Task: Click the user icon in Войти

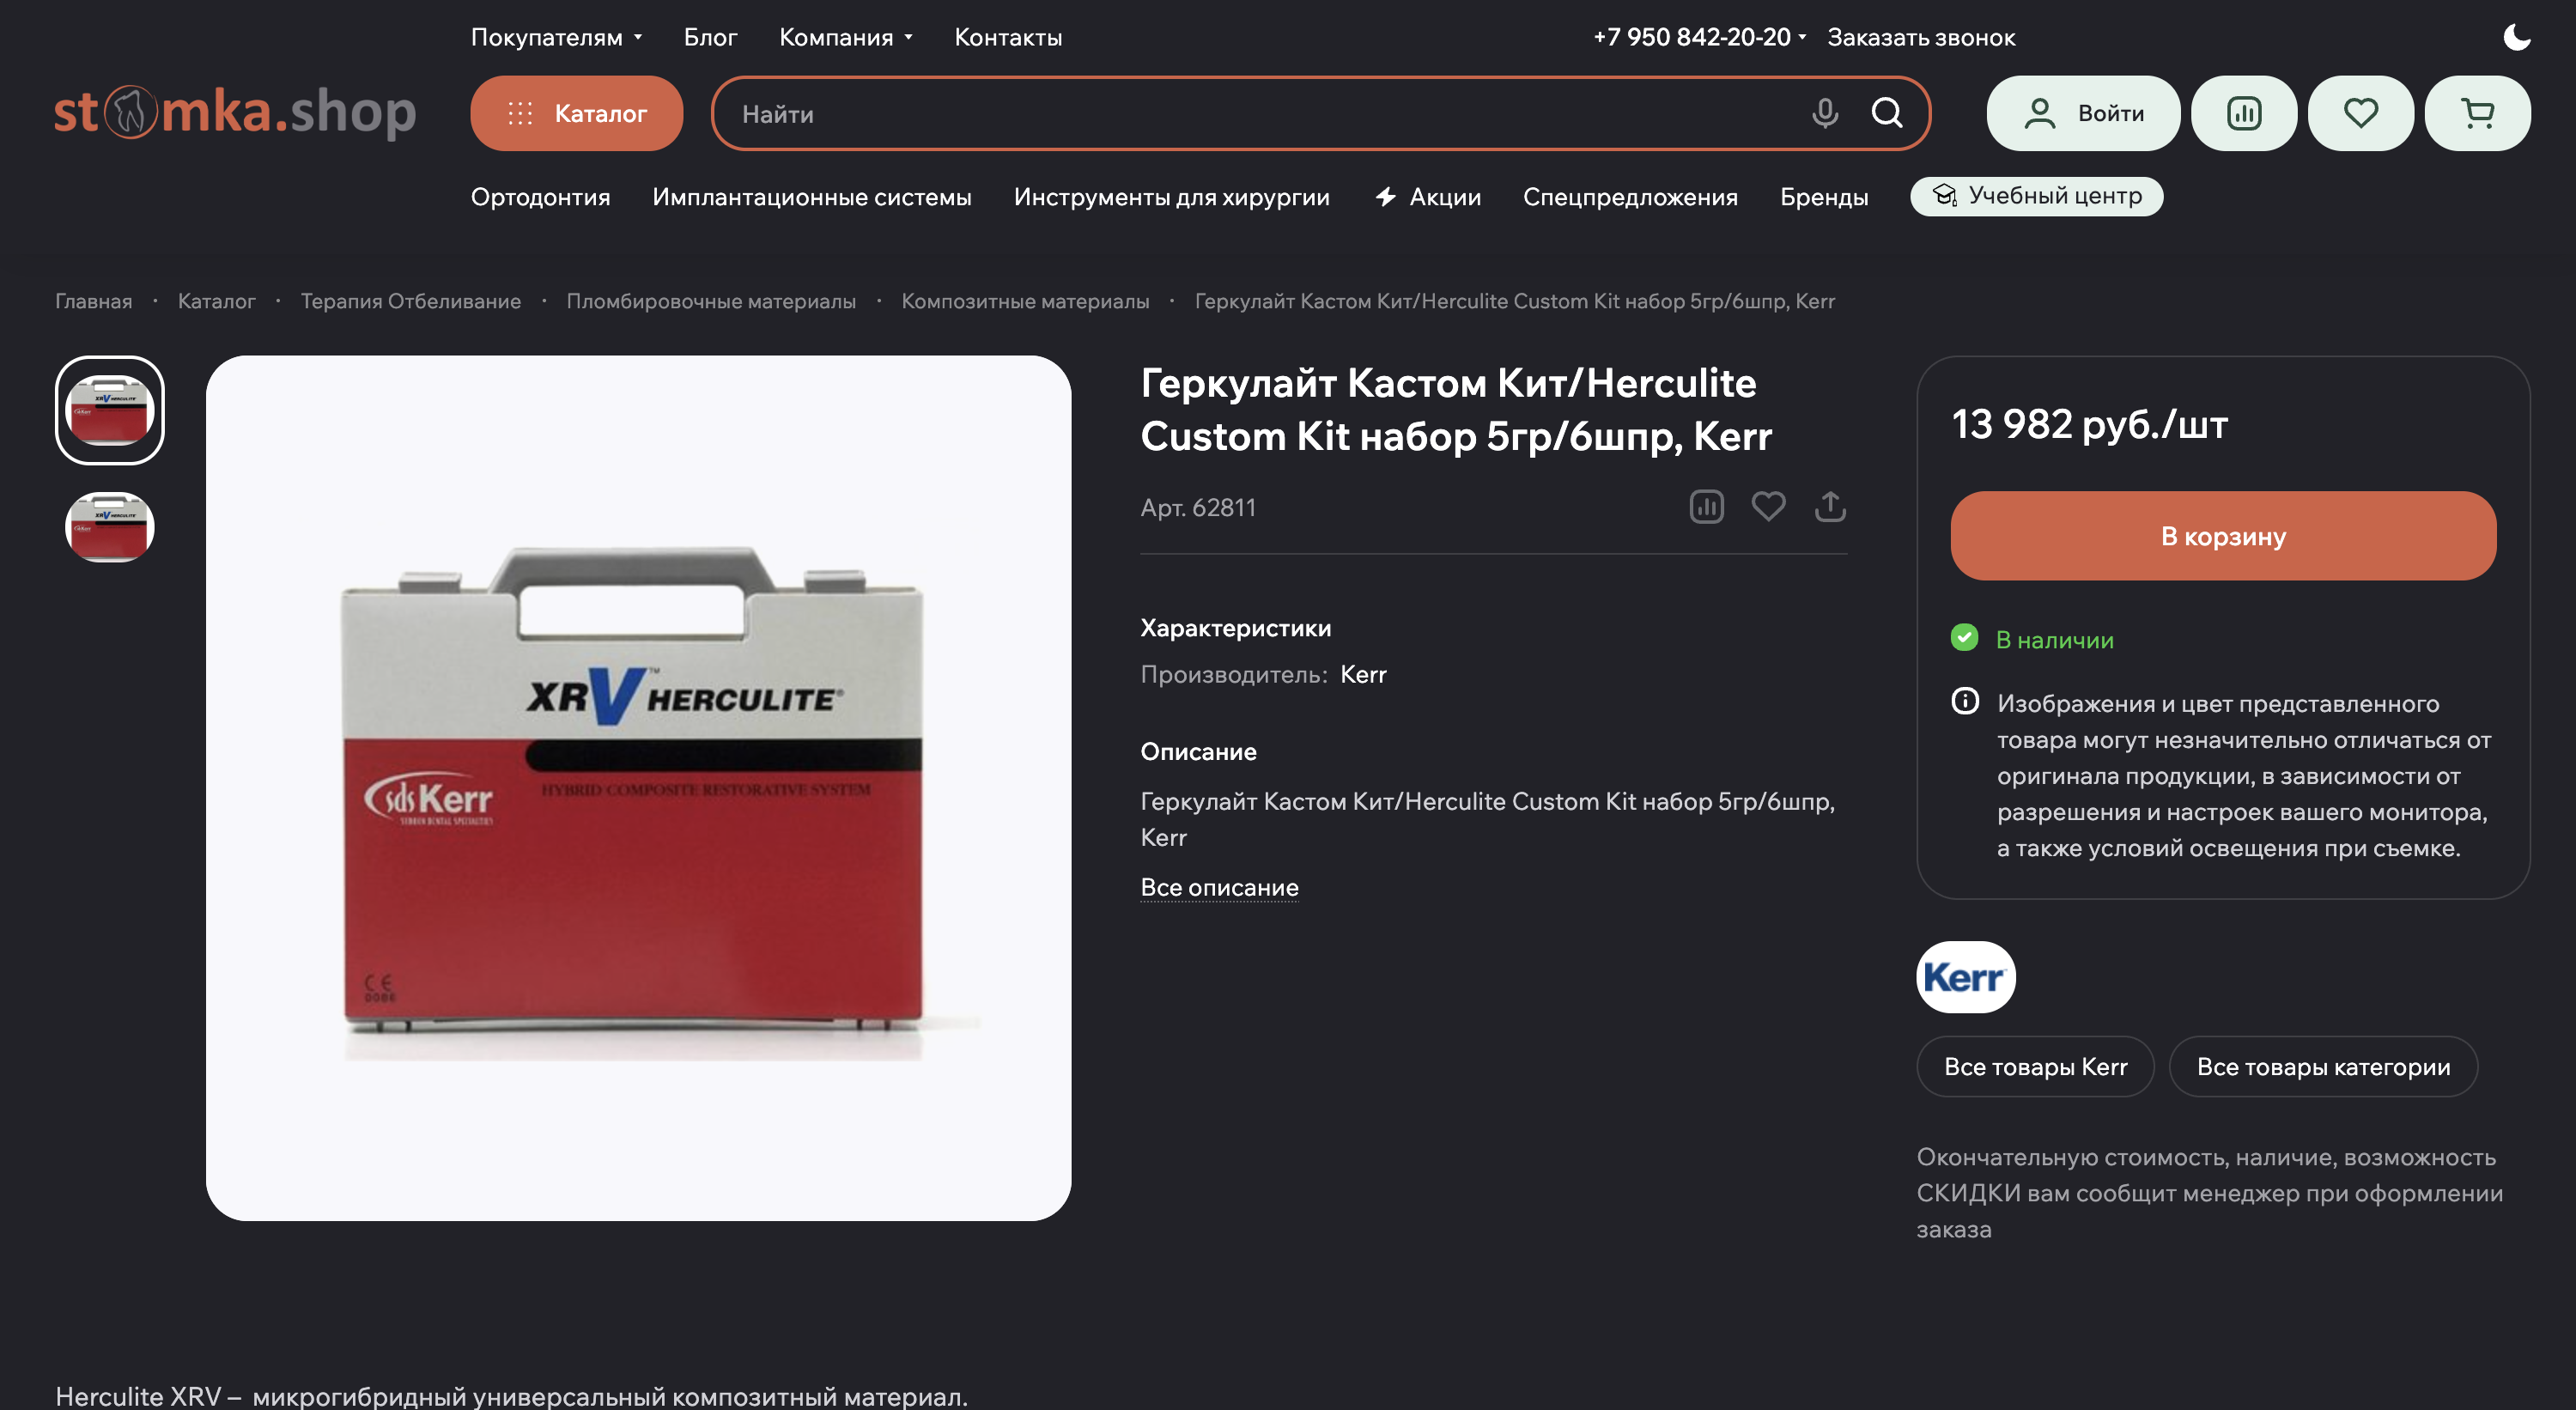Action: click(x=2040, y=113)
